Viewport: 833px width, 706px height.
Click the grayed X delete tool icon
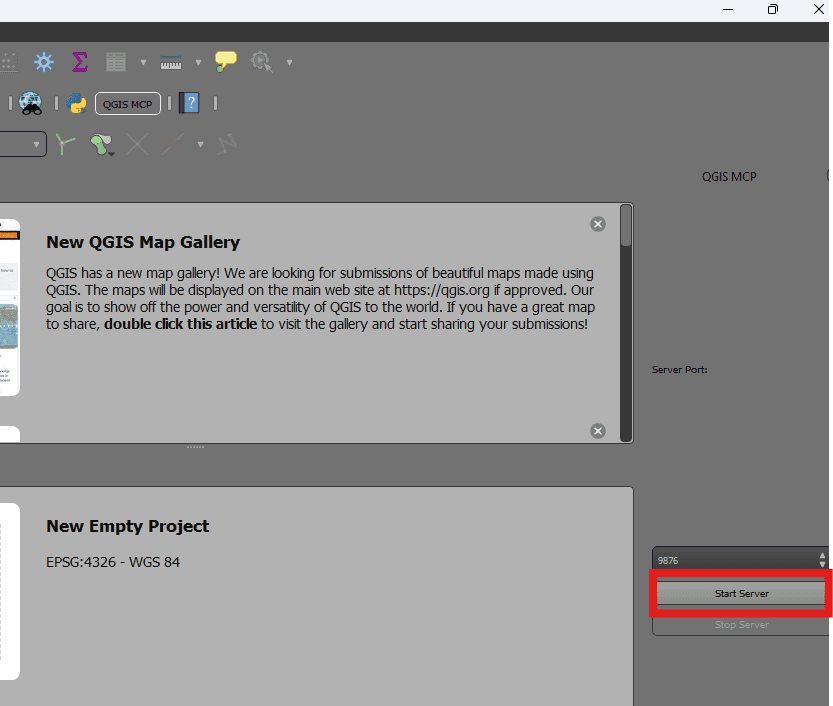[x=137, y=144]
